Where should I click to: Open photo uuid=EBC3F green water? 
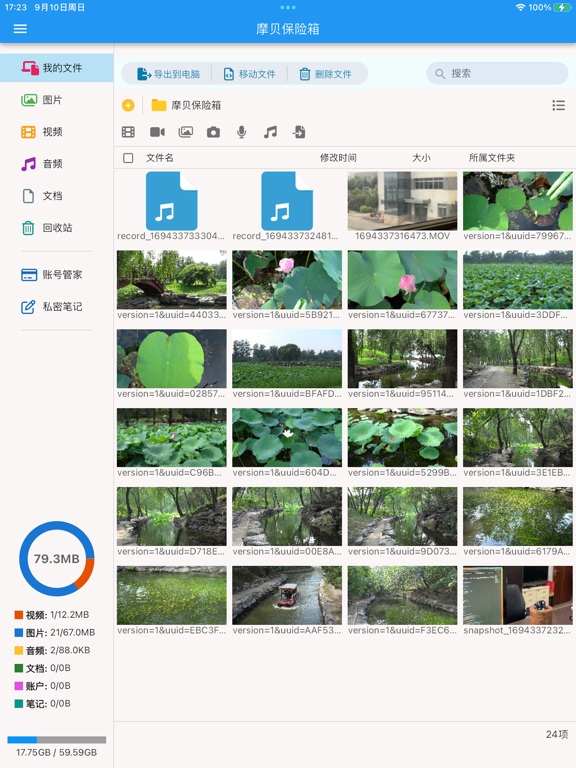[171, 600]
